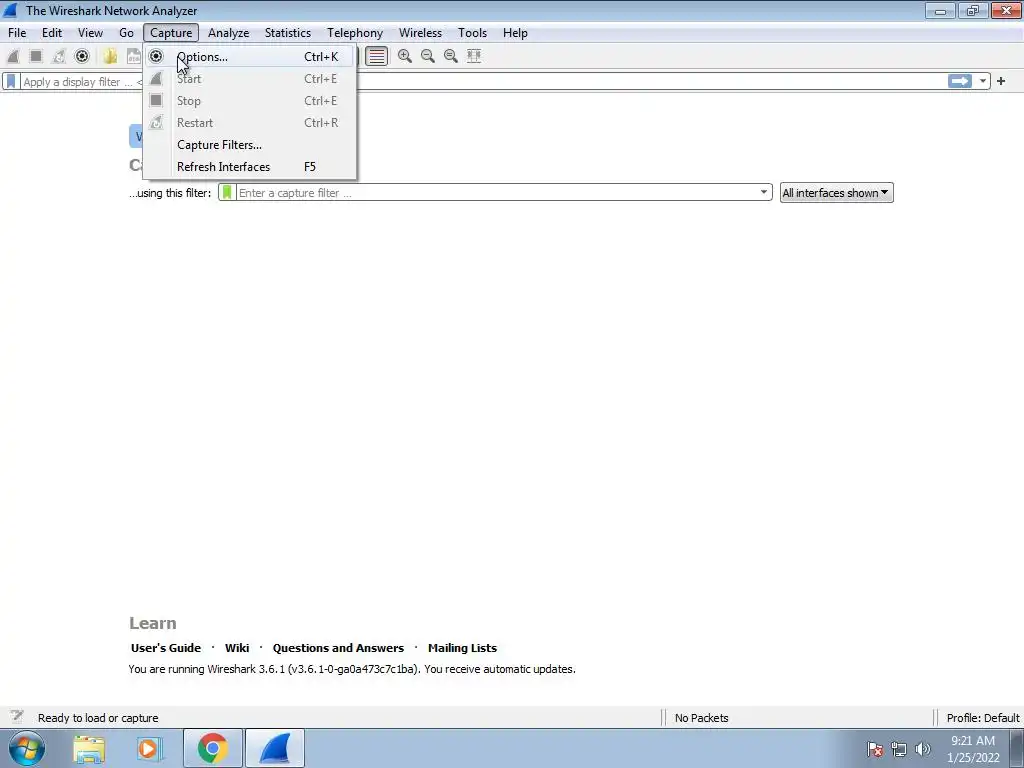Screen dimensions: 1024x768
Task: Click the greyed Restart entry in the Capture menu
Action: tap(250, 123)
